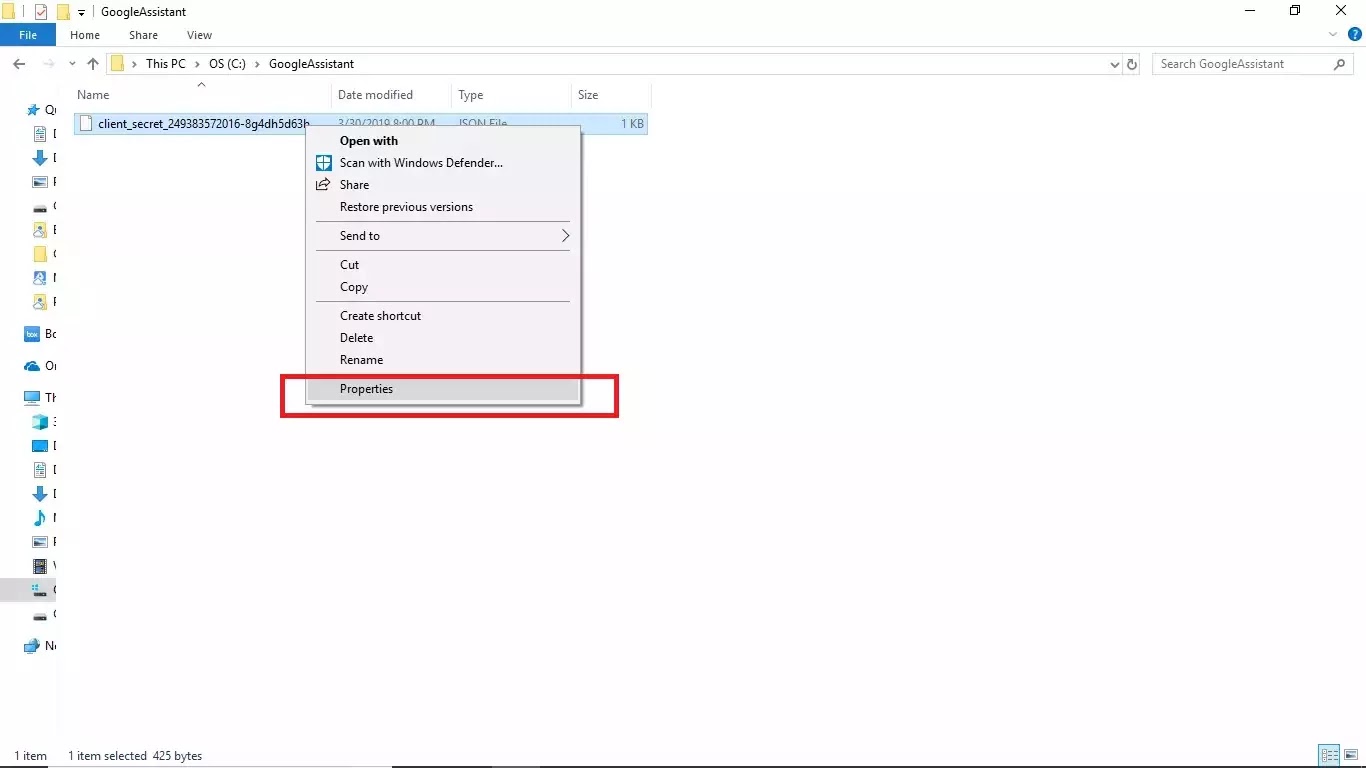
Task: Click the Forward navigation arrow
Action: click(x=47, y=64)
